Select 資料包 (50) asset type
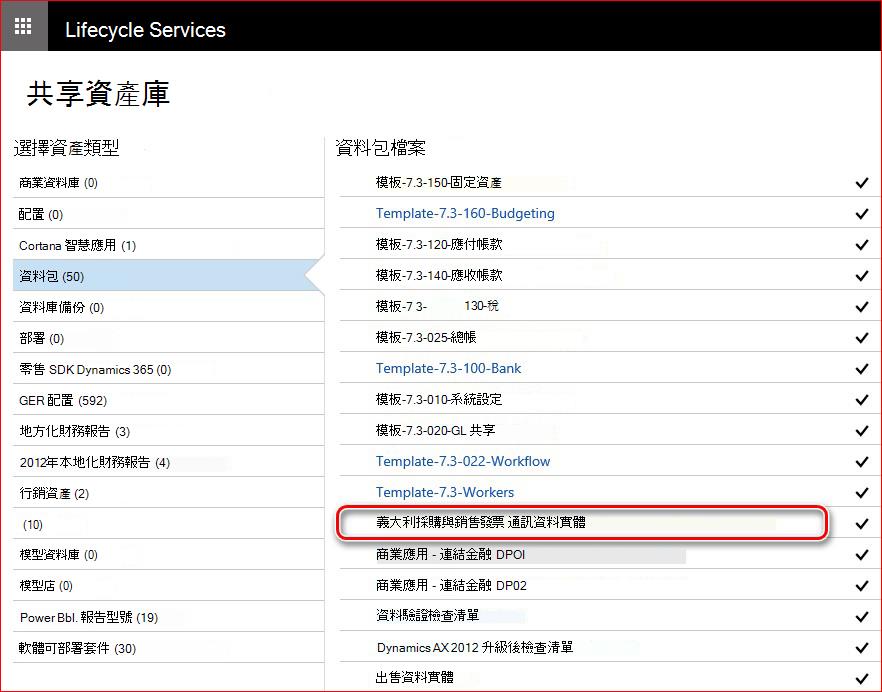This screenshot has width=882, height=692. pos(169,276)
